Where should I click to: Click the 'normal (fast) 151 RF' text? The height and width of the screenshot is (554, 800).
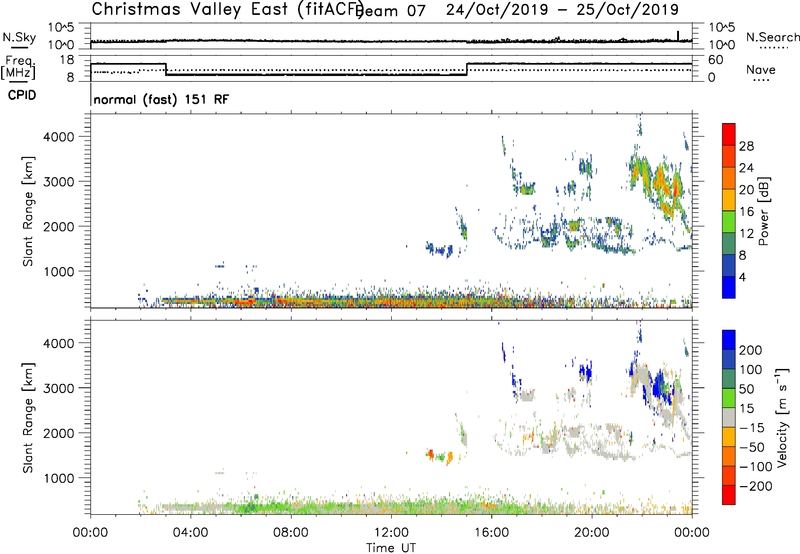tap(161, 99)
